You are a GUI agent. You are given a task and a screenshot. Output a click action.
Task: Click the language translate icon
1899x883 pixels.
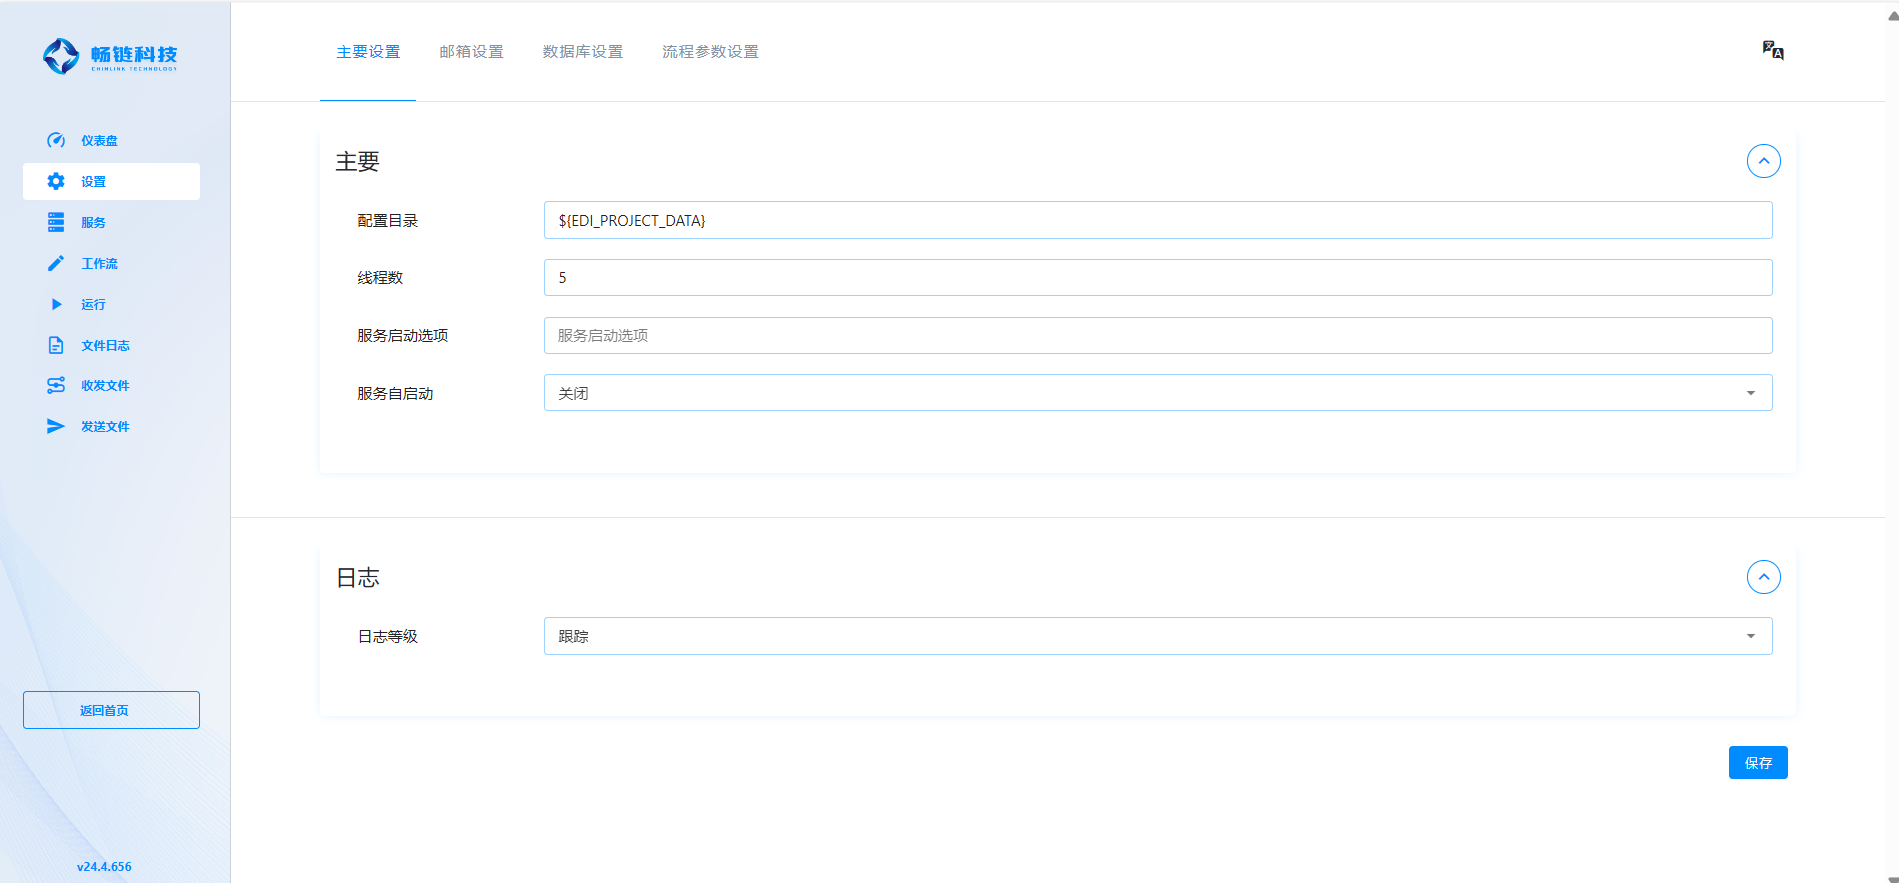(1772, 50)
